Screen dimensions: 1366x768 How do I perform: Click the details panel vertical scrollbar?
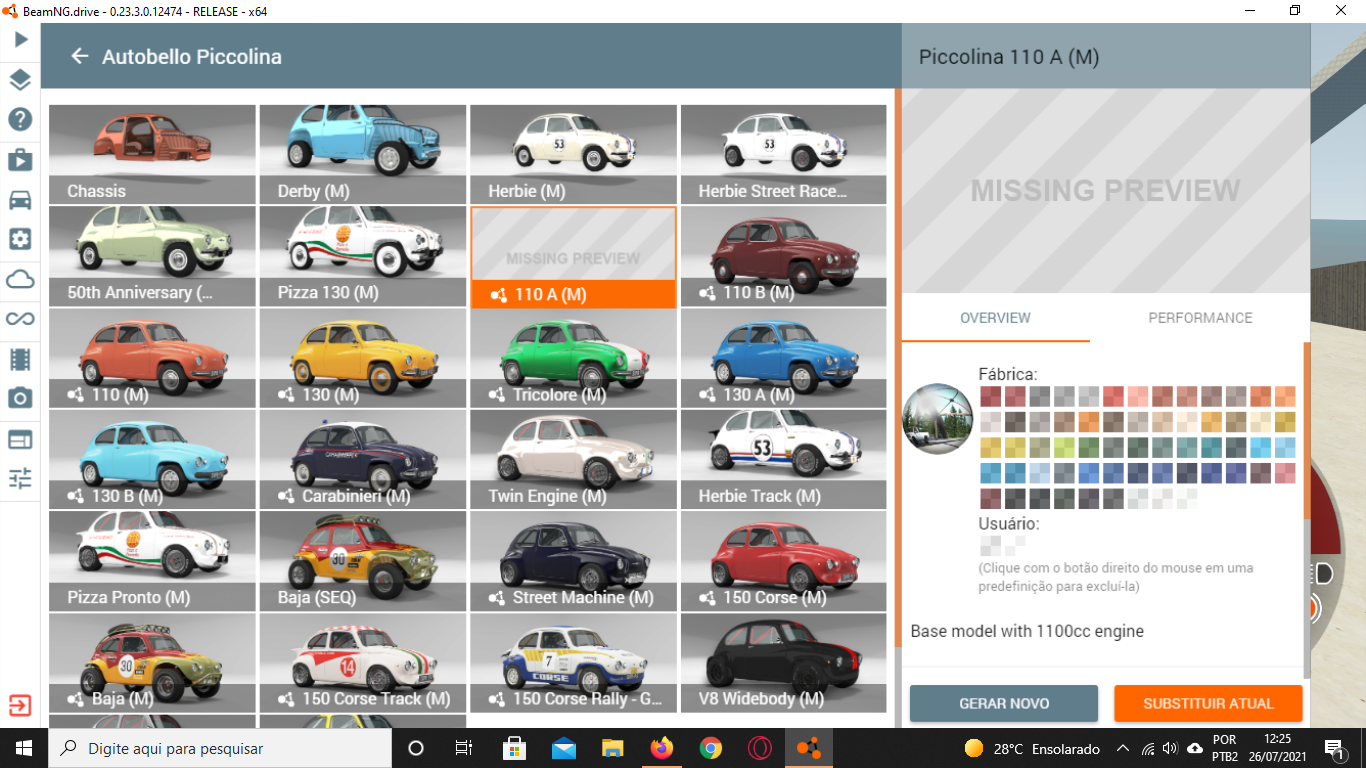click(x=1306, y=430)
